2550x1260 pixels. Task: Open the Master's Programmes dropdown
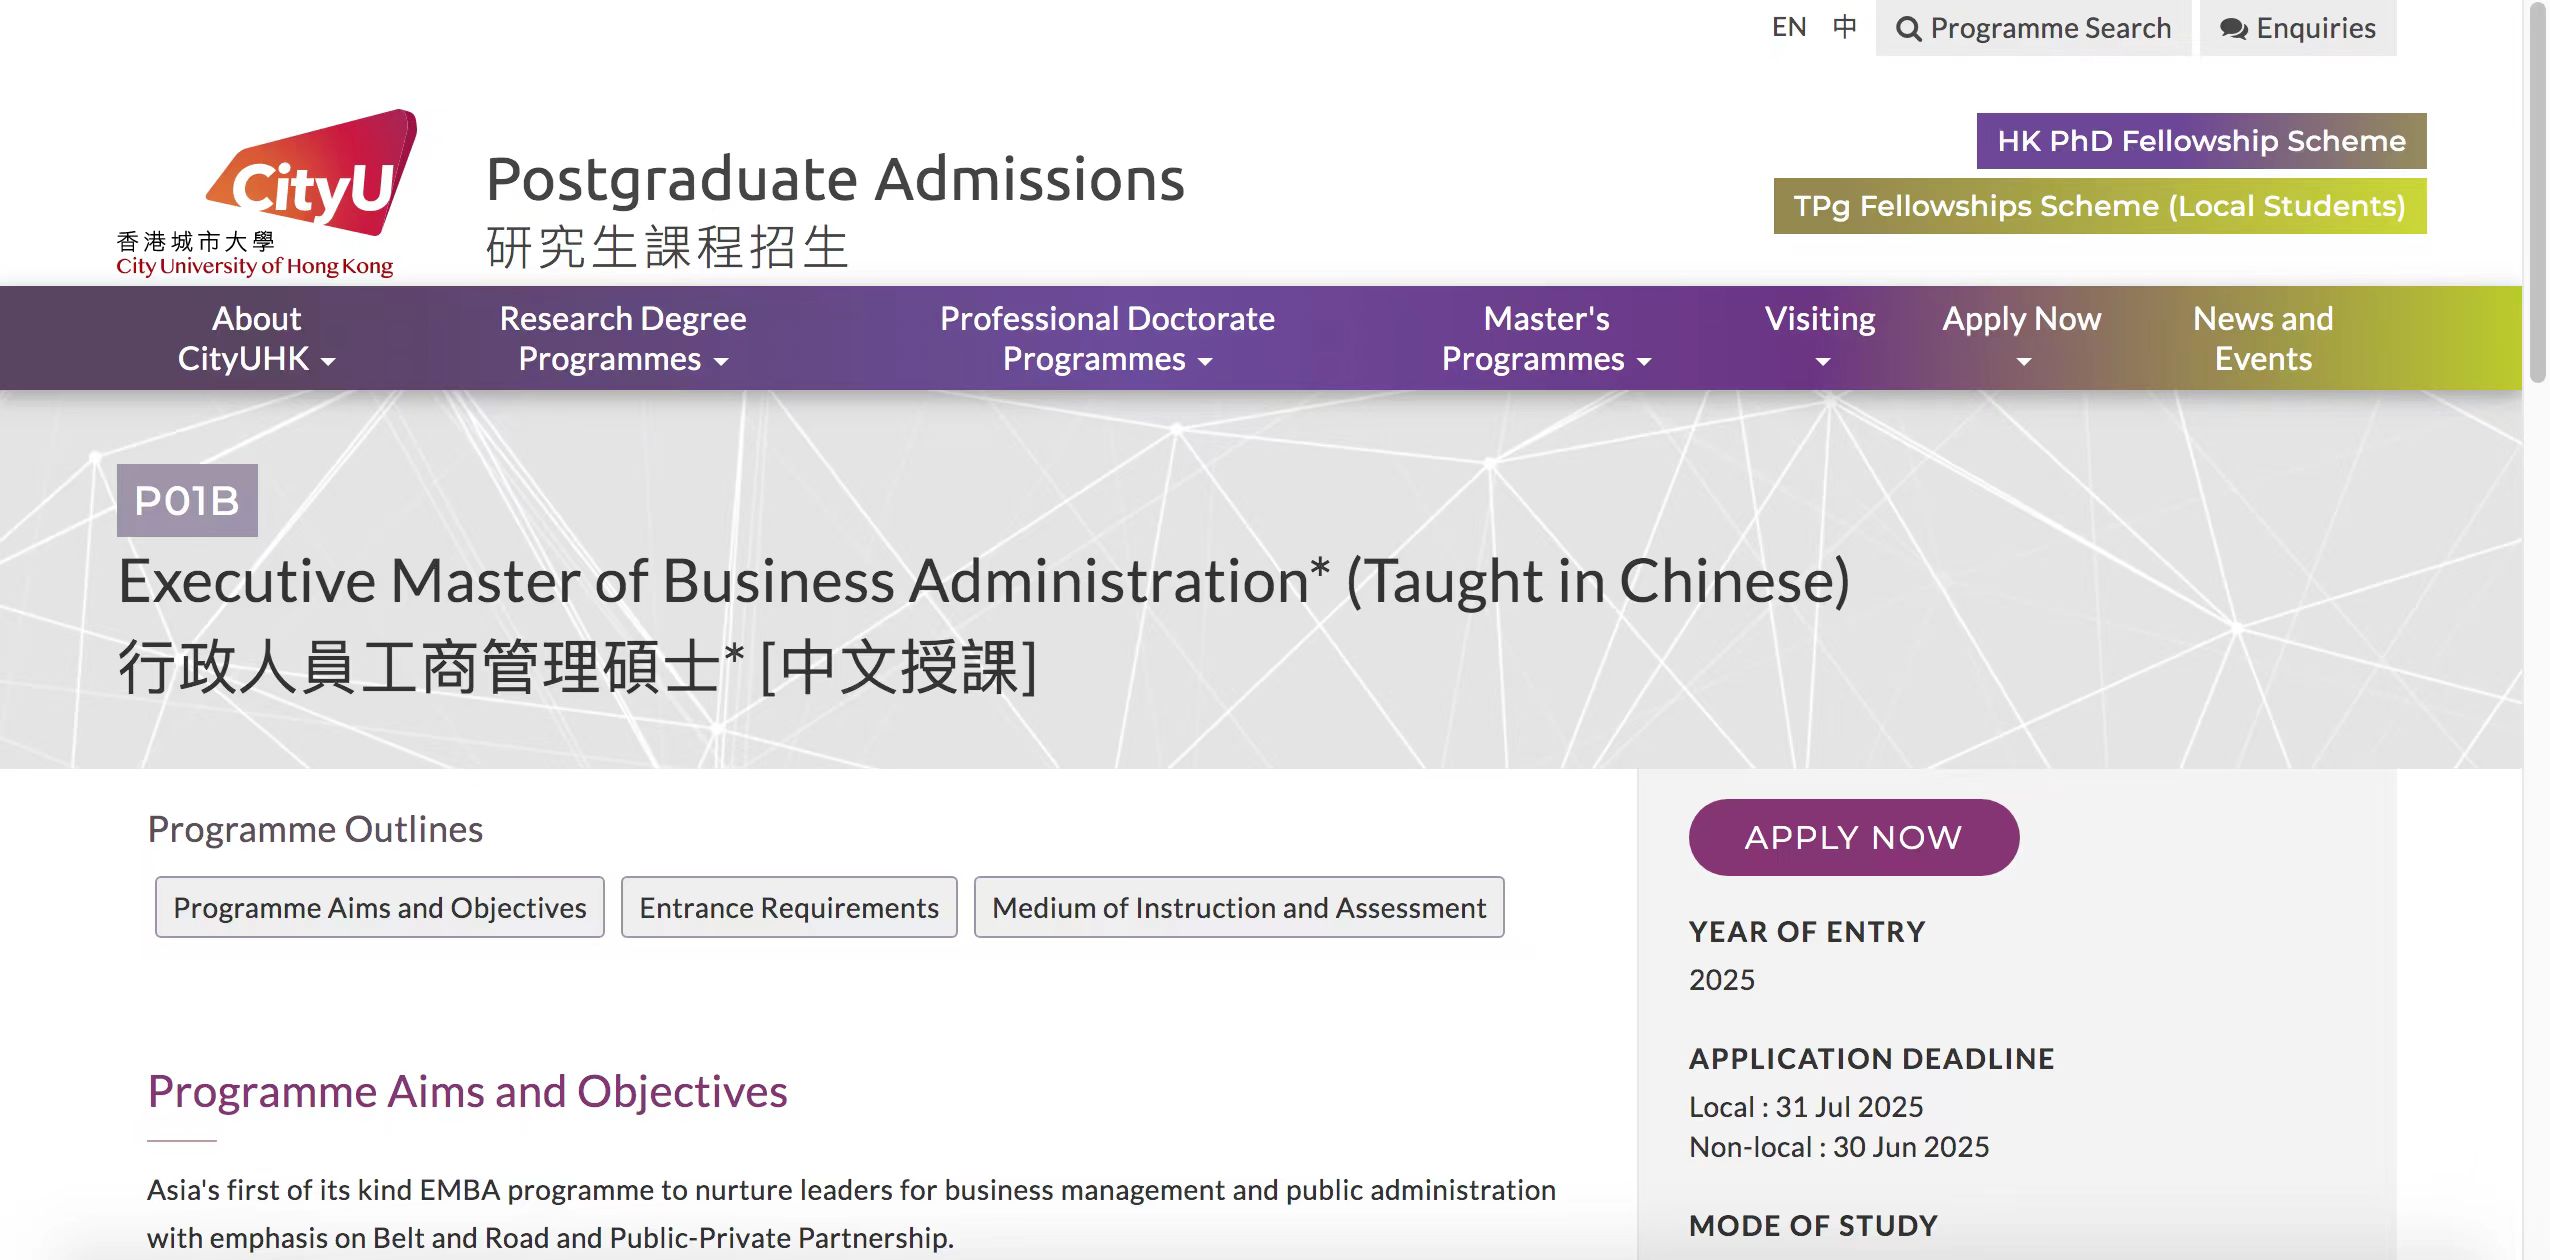pos(1545,338)
